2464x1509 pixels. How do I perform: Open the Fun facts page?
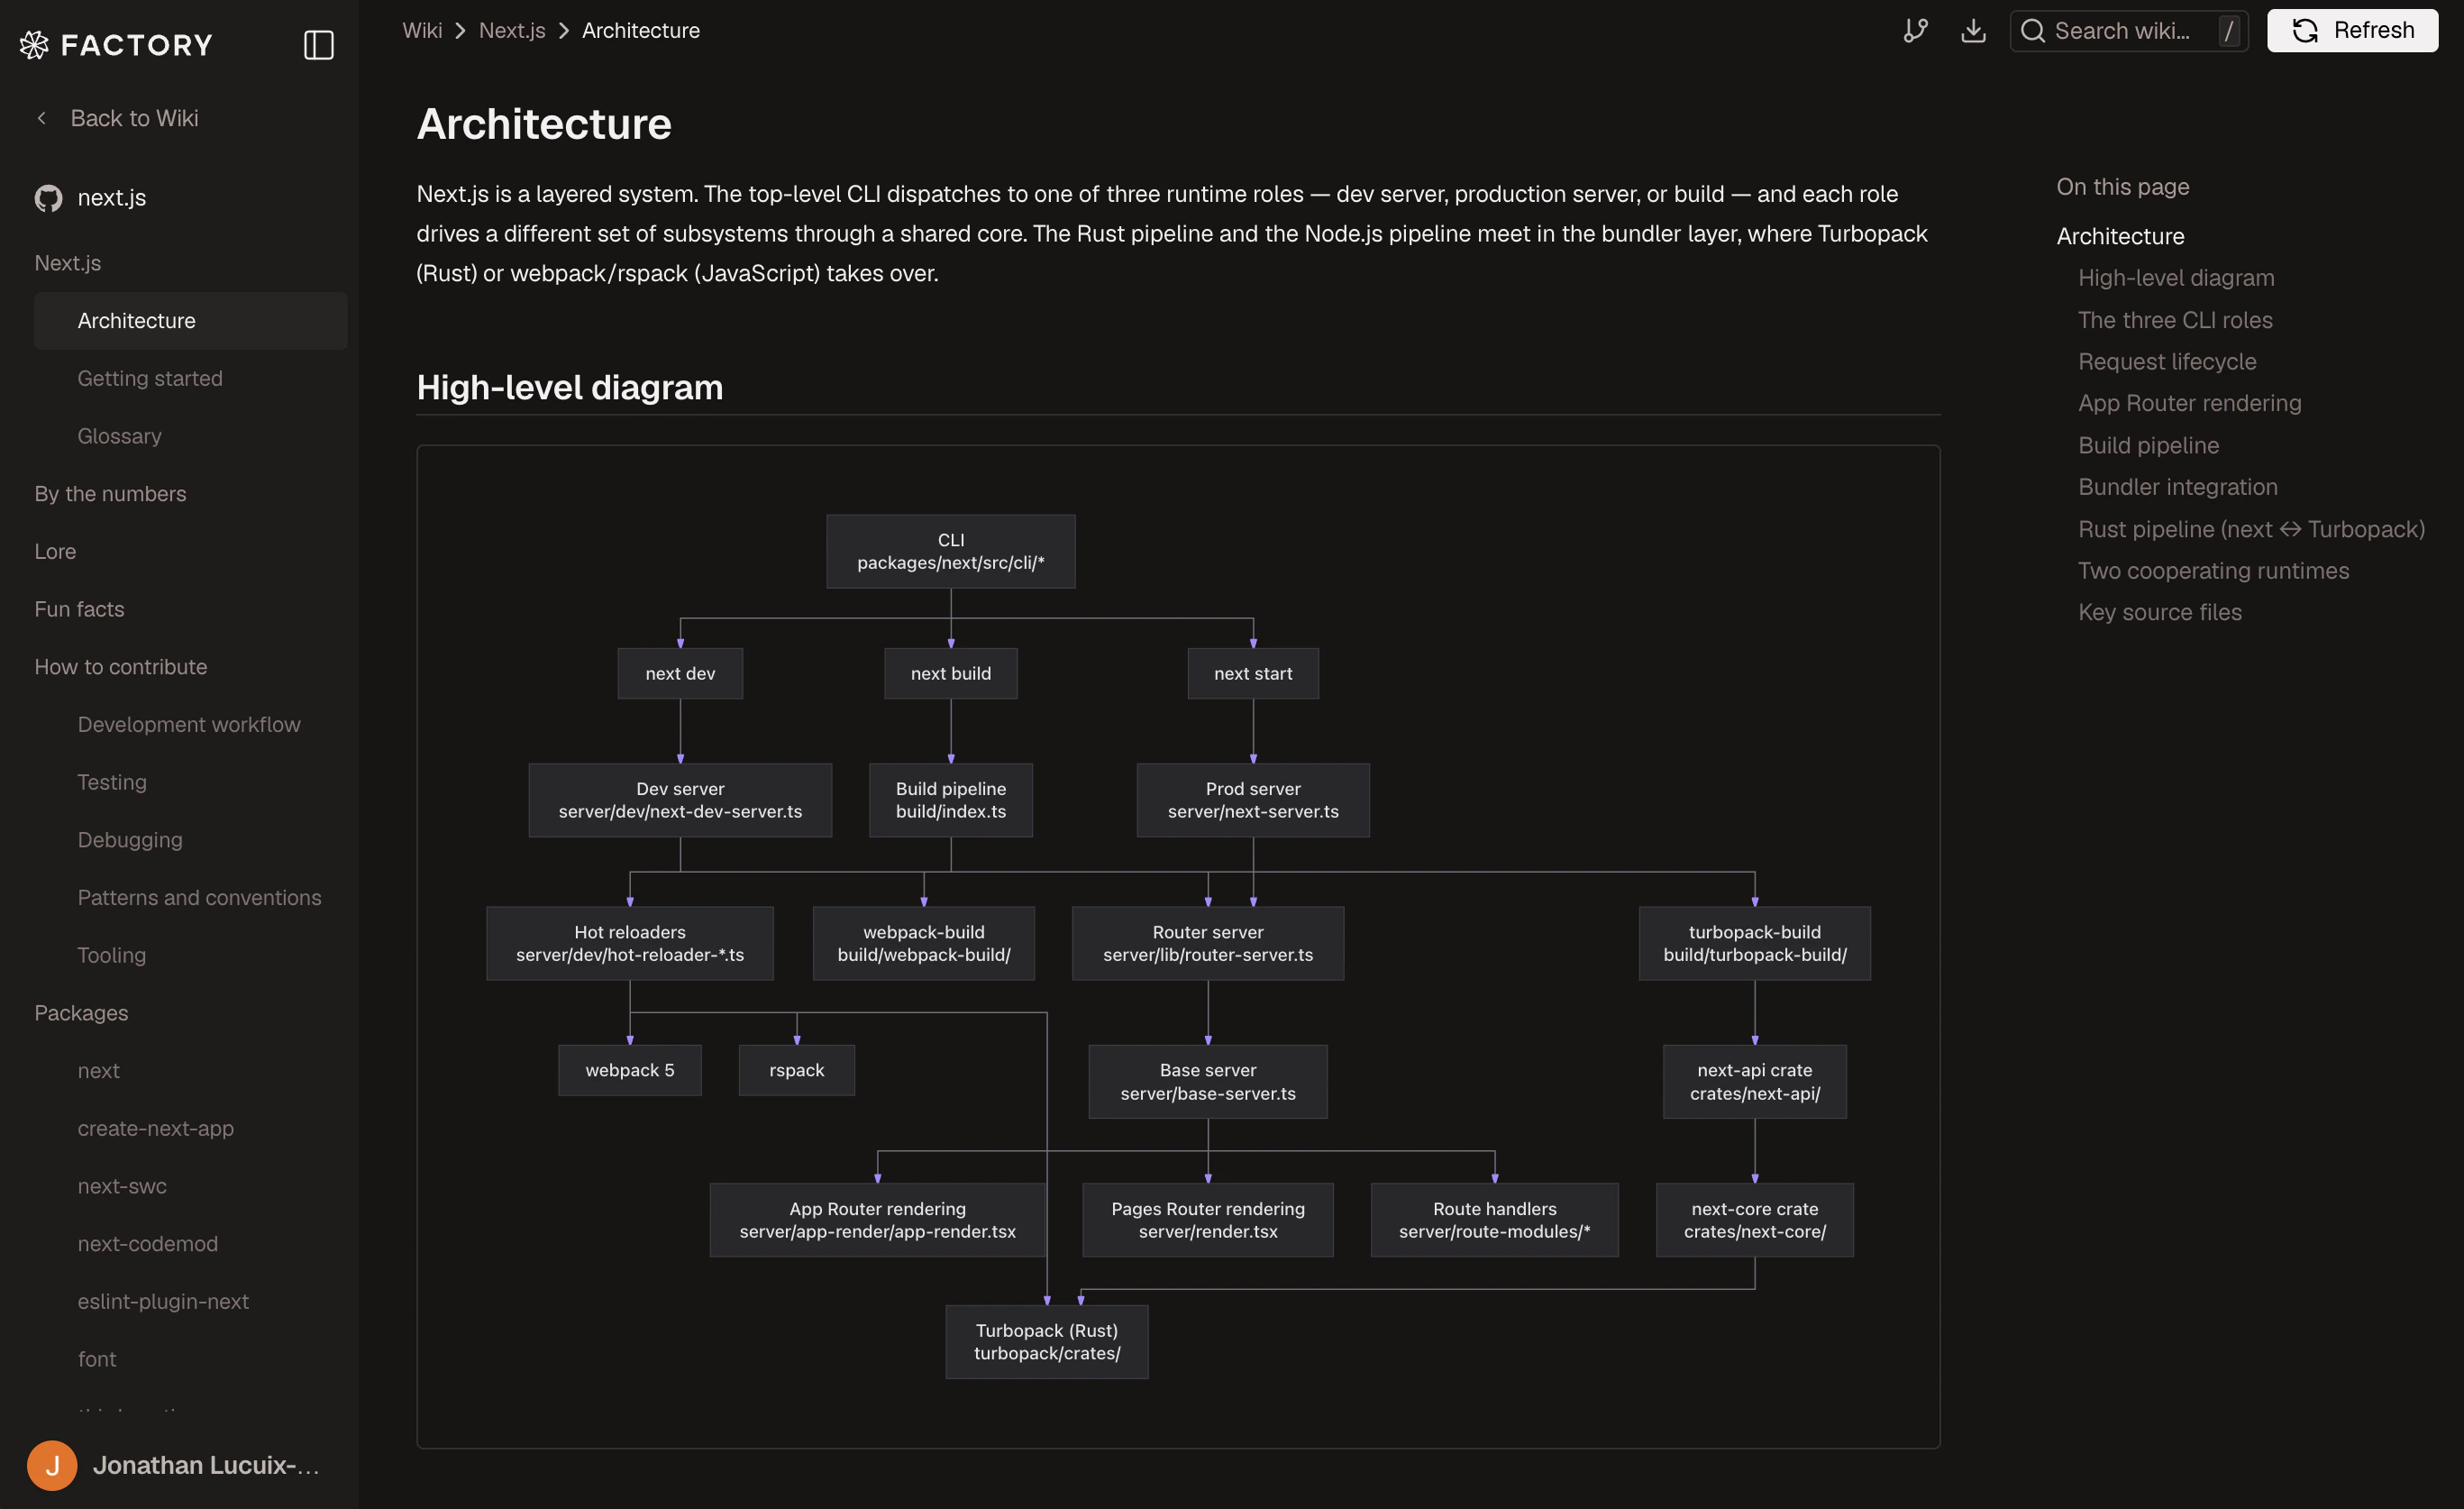[x=79, y=609]
